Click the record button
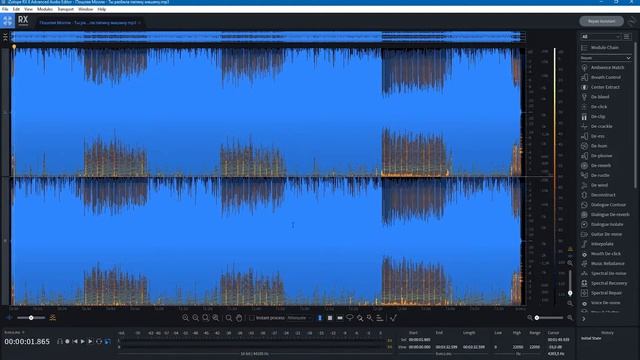The width and height of the screenshot is (640, 360). click(67, 341)
